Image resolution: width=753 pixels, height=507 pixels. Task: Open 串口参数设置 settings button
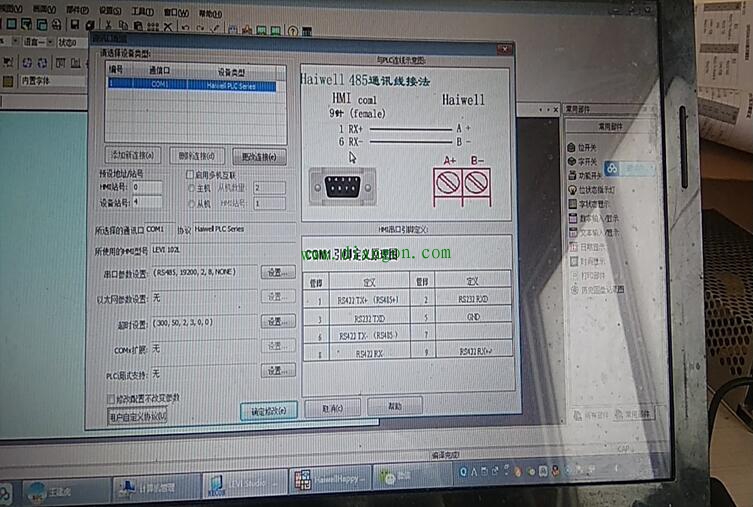pos(278,272)
